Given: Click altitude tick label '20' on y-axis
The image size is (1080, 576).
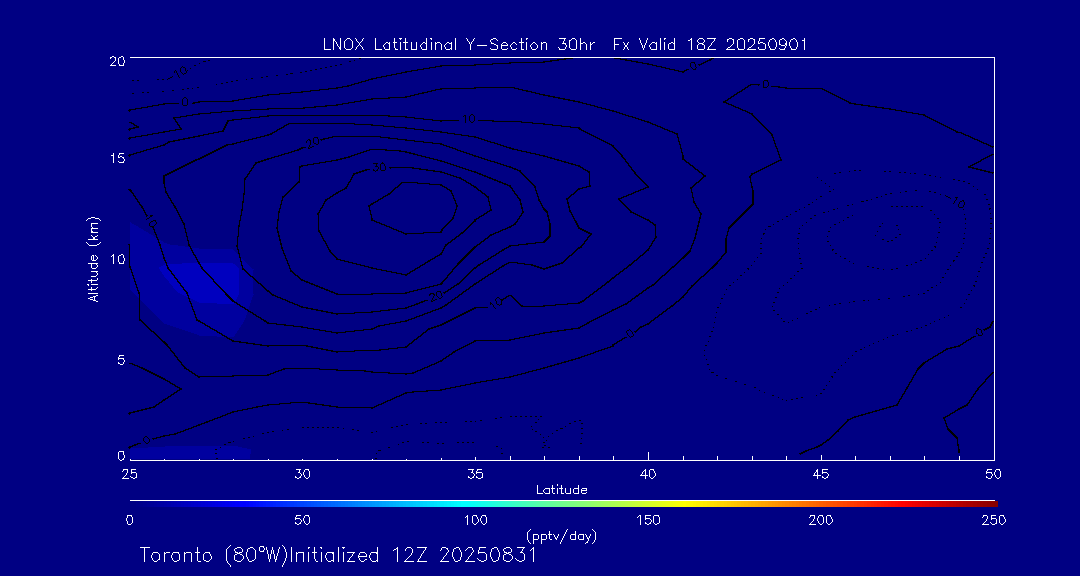Looking at the screenshot, I should click(x=115, y=60).
